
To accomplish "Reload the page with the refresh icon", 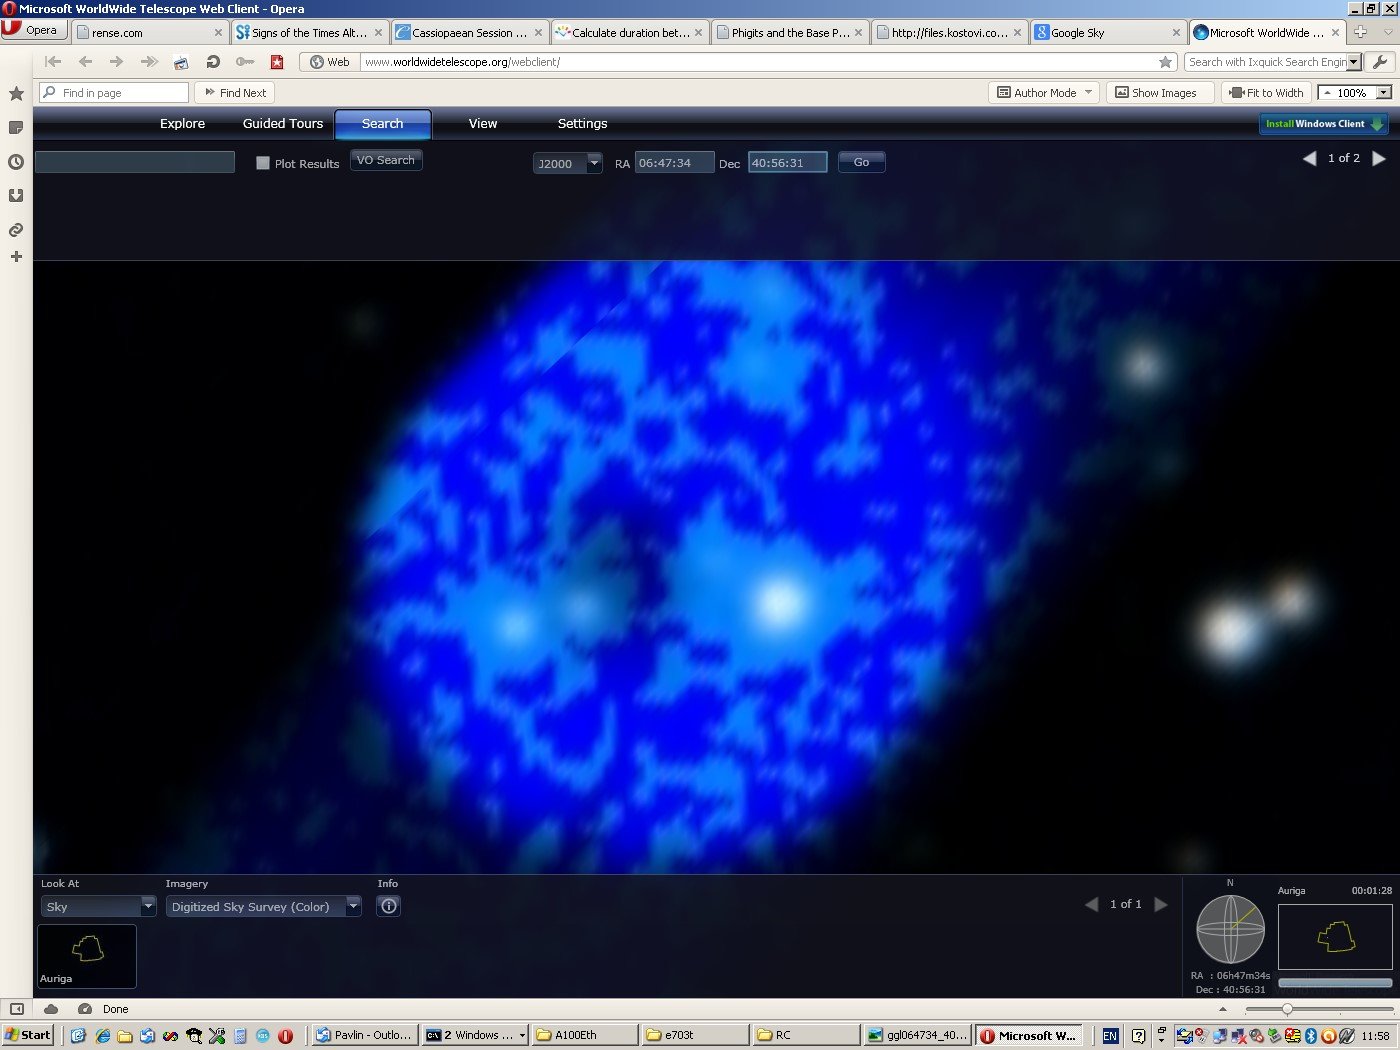I will (x=213, y=62).
